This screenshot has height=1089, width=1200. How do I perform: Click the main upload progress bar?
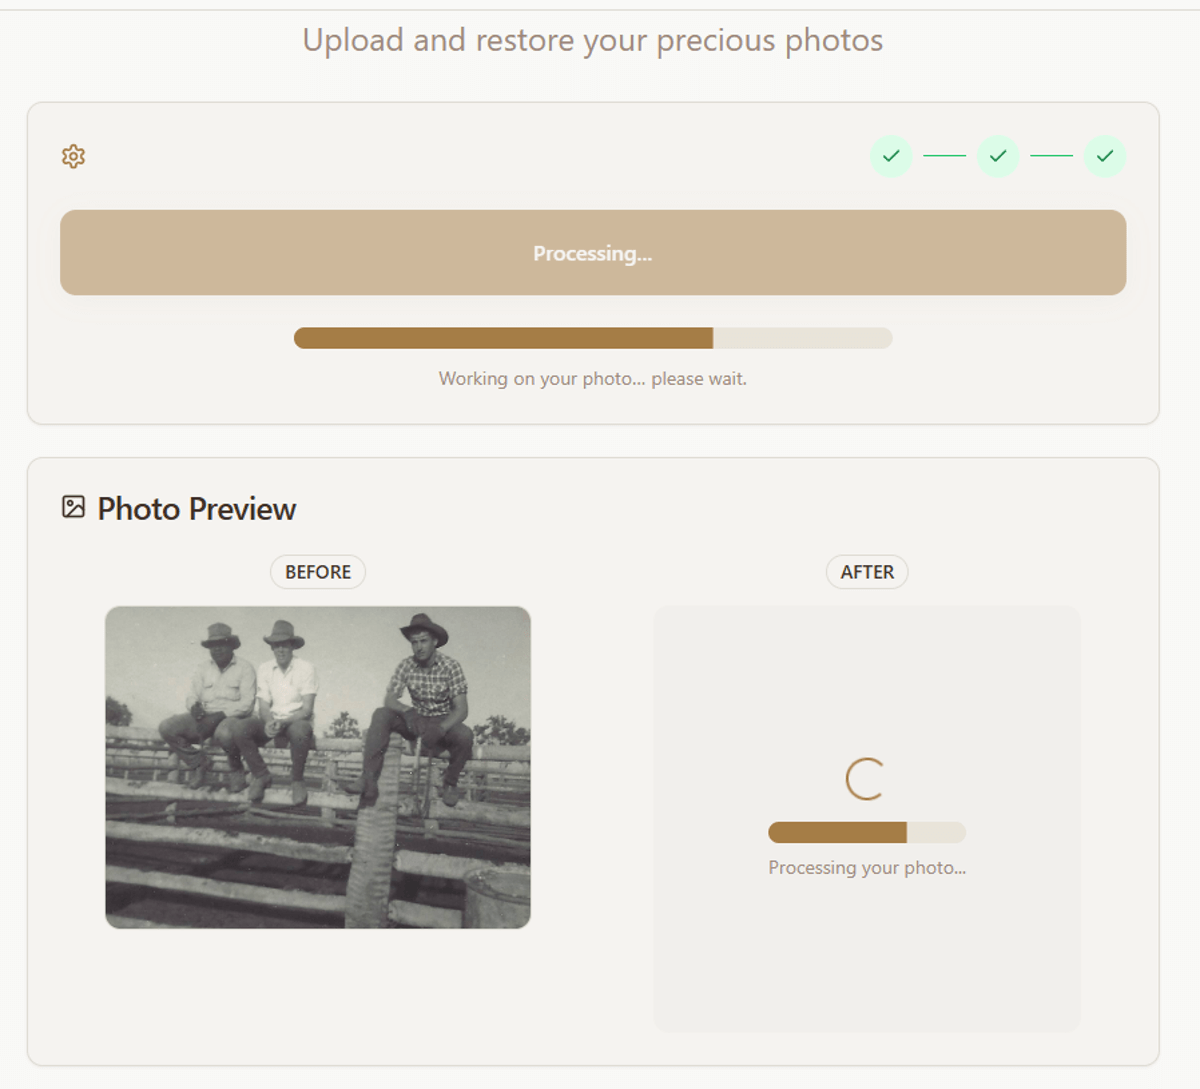[592, 338]
